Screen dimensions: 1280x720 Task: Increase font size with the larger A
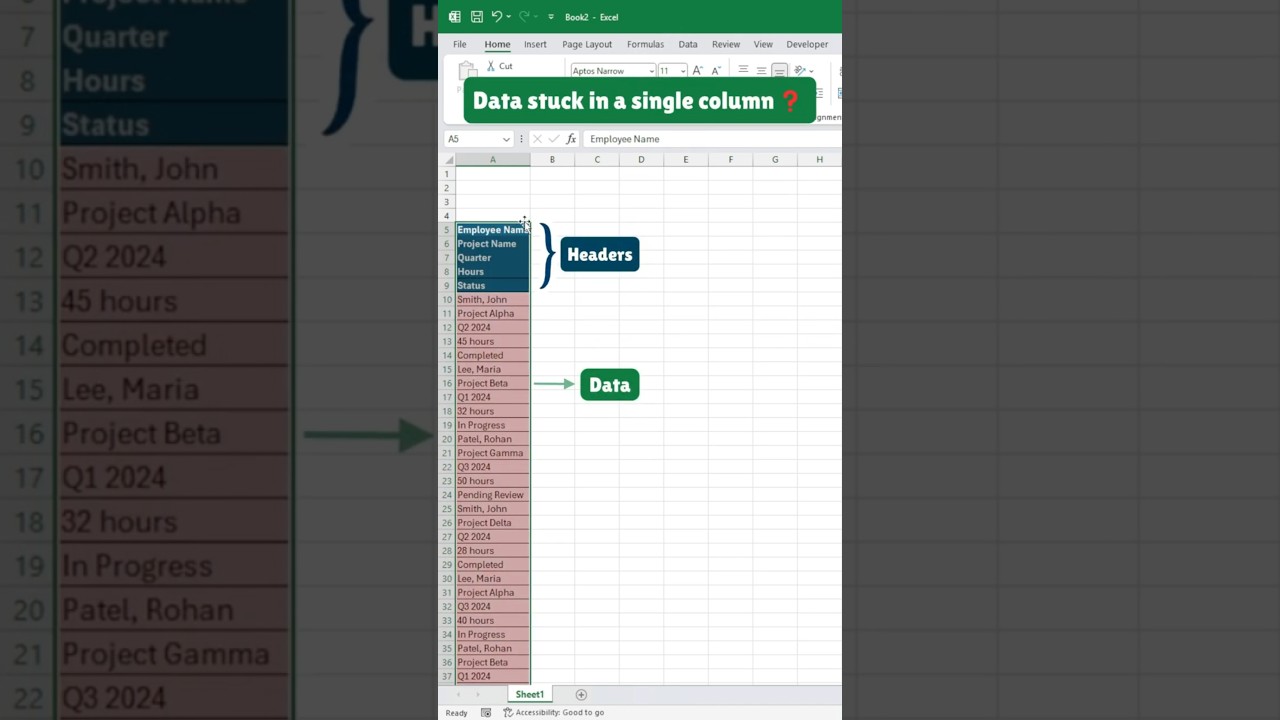pos(698,70)
